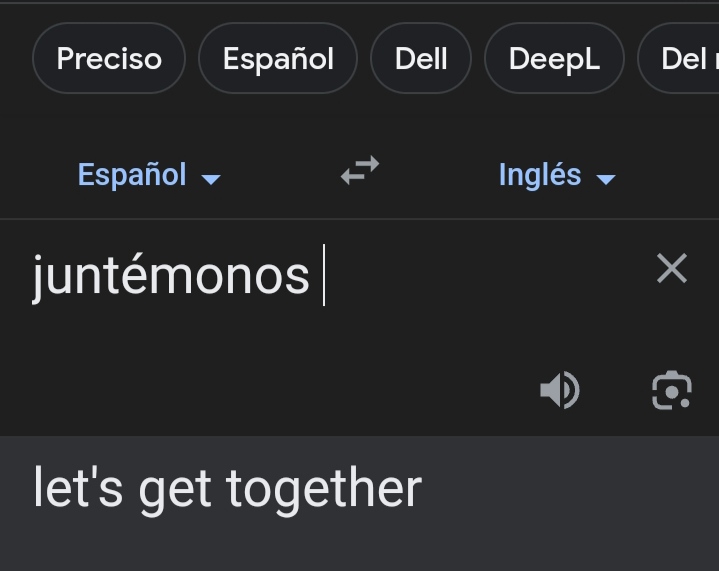Choose the DeepL suggestion chip
Image resolution: width=719 pixels, height=571 pixels.
coord(554,58)
